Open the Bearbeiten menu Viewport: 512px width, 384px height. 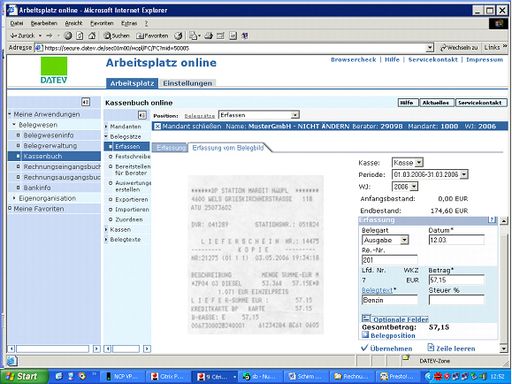click(x=44, y=23)
